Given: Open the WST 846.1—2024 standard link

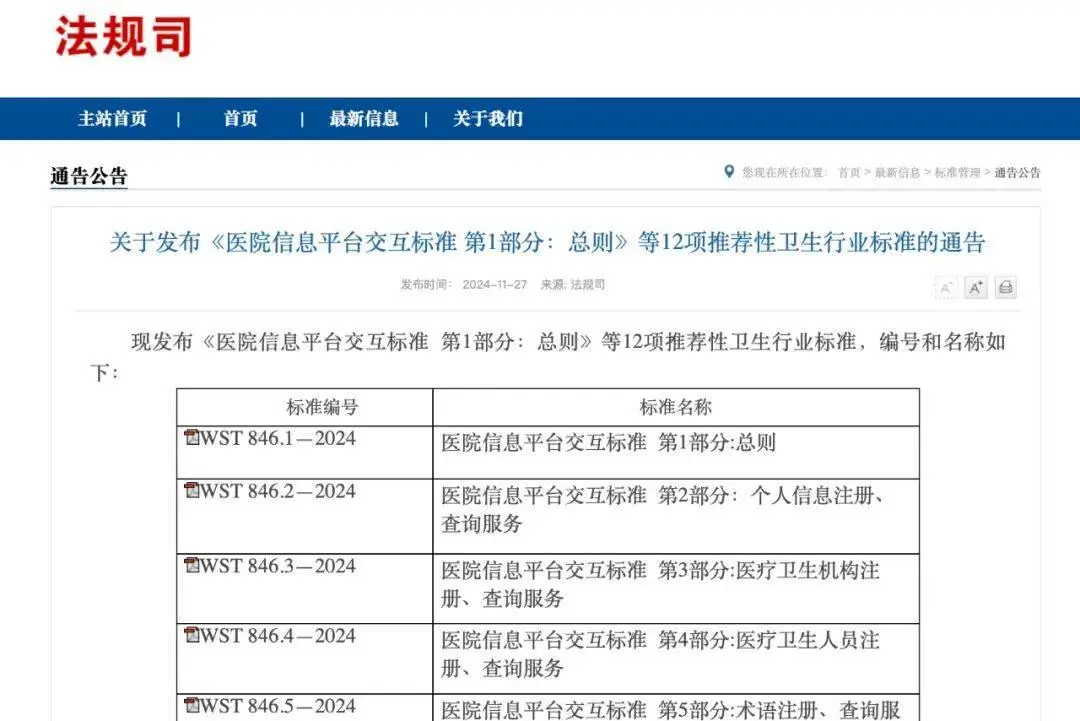Looking at the screenshot, I should click(278, 438).
